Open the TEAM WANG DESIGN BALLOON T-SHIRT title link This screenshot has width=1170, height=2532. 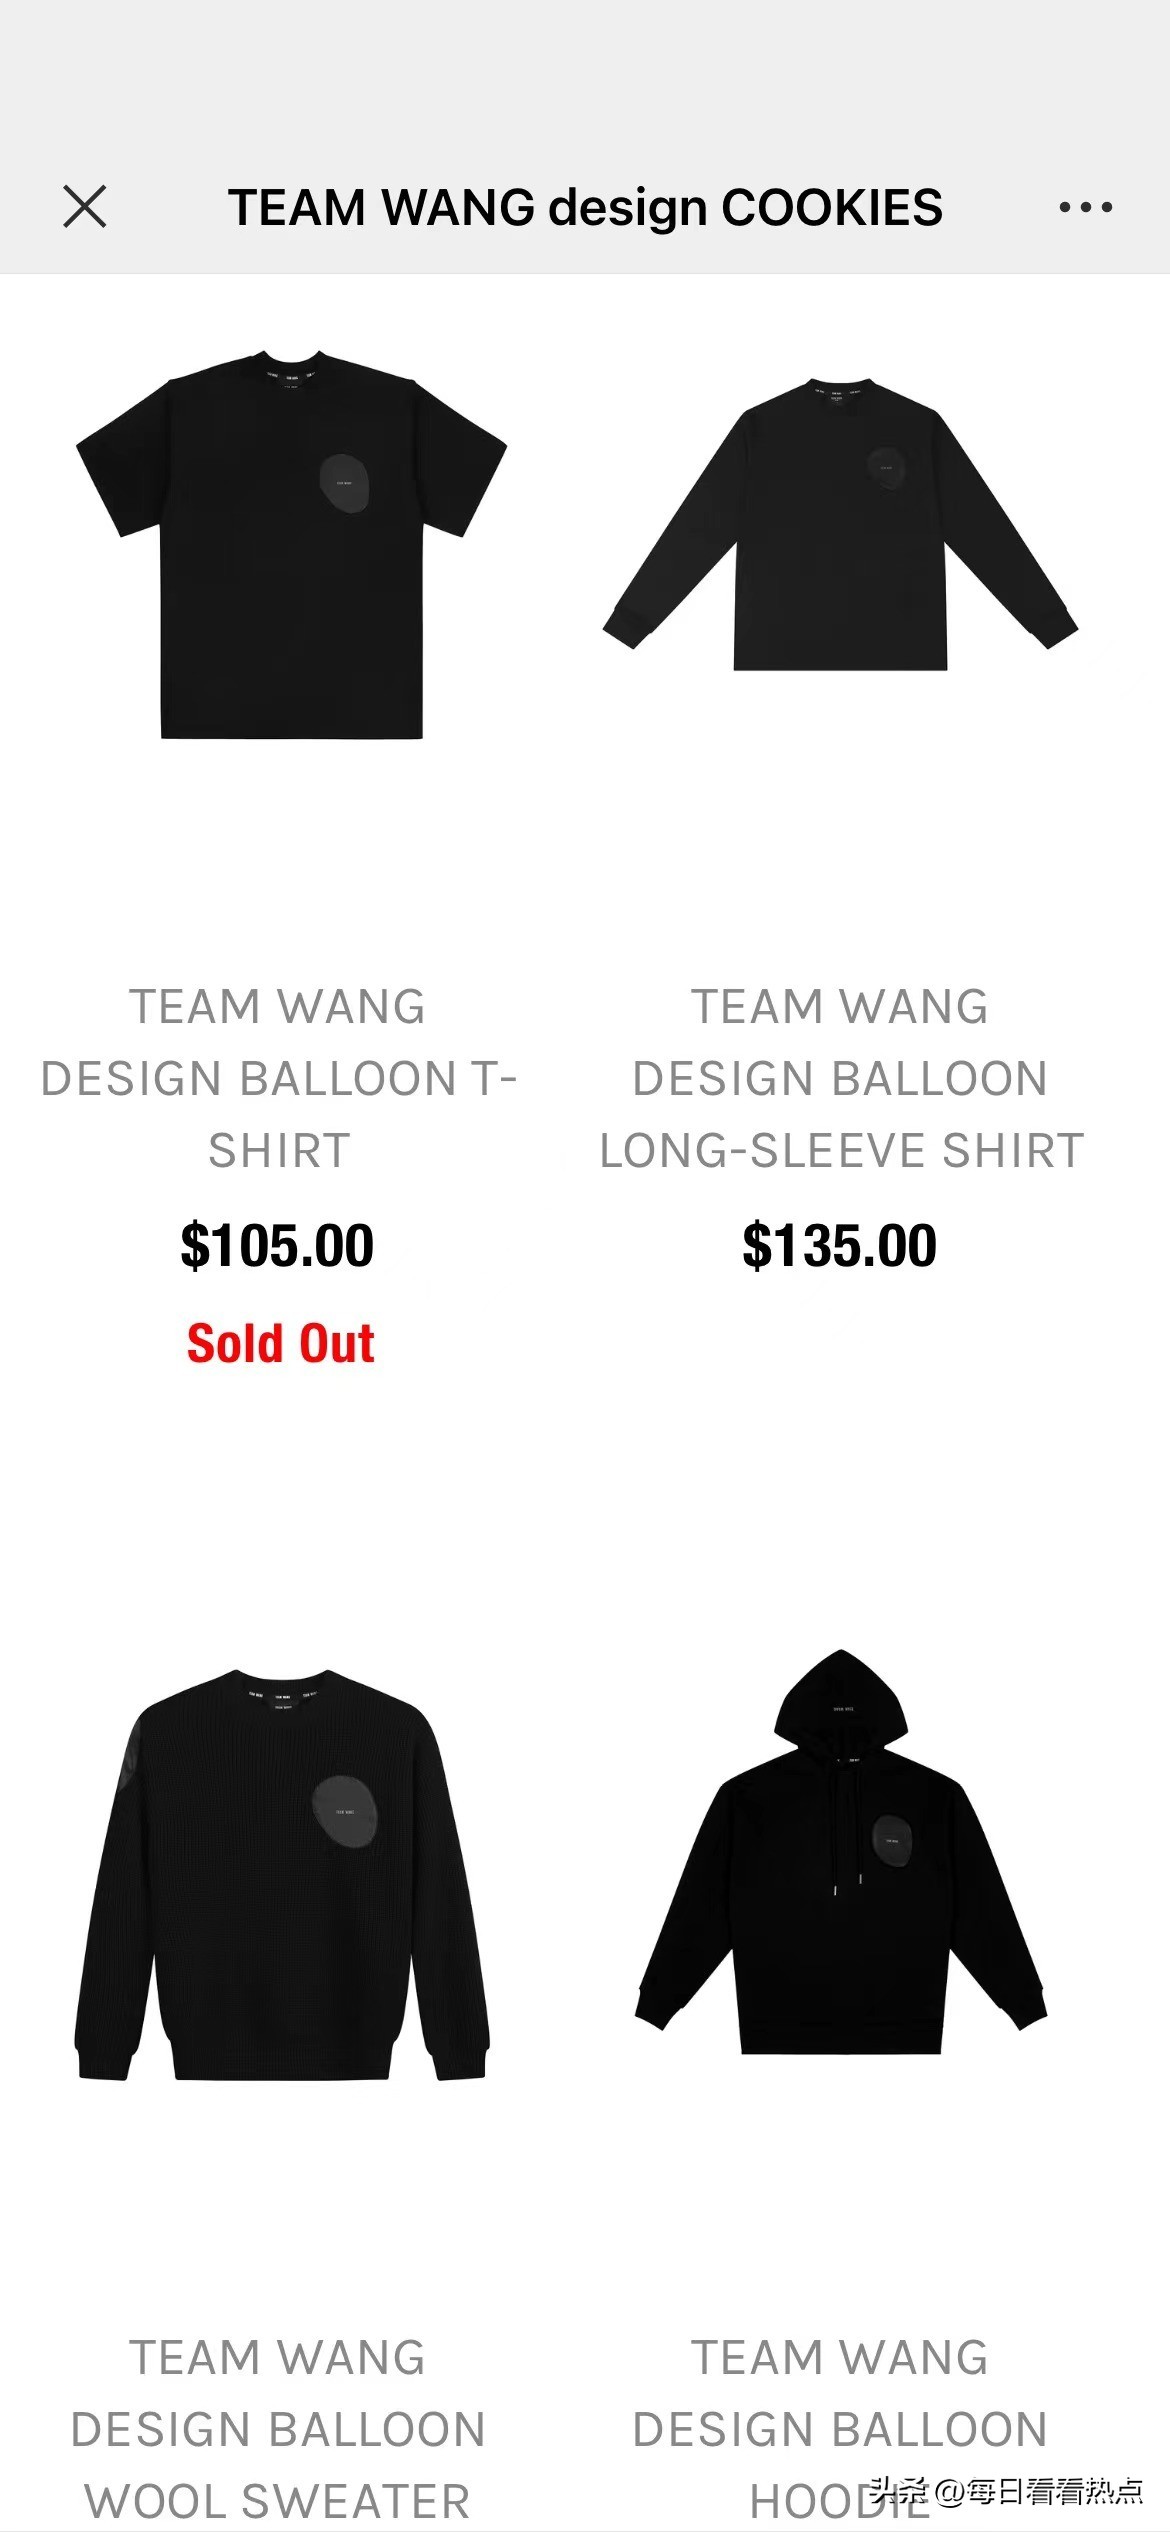click(x=279, y=1078)
